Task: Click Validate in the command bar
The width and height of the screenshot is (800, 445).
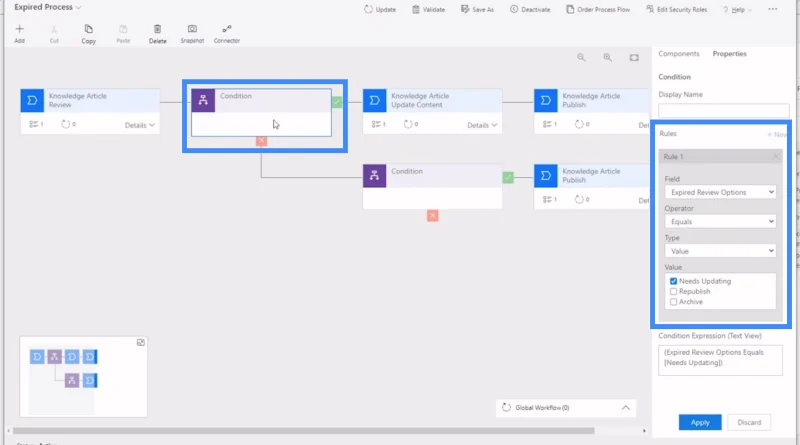Action: pyautogui.click(x=429, y=9)
